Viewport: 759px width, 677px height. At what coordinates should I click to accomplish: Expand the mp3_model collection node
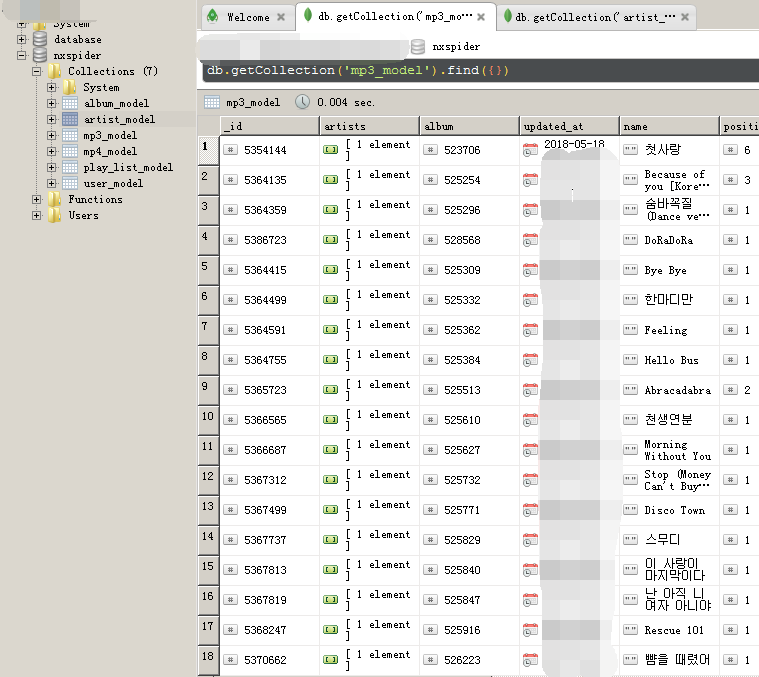51,135
